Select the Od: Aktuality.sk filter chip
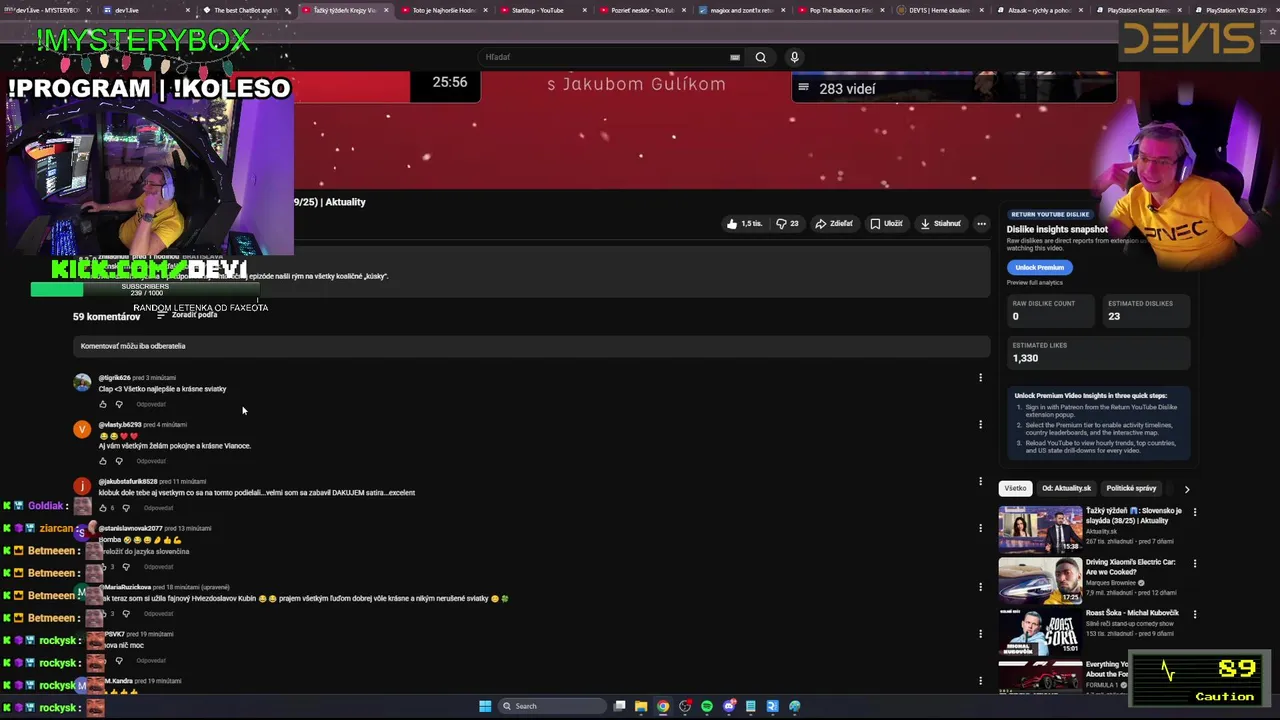This screenshot has height=720, width=1280. 1066,488
